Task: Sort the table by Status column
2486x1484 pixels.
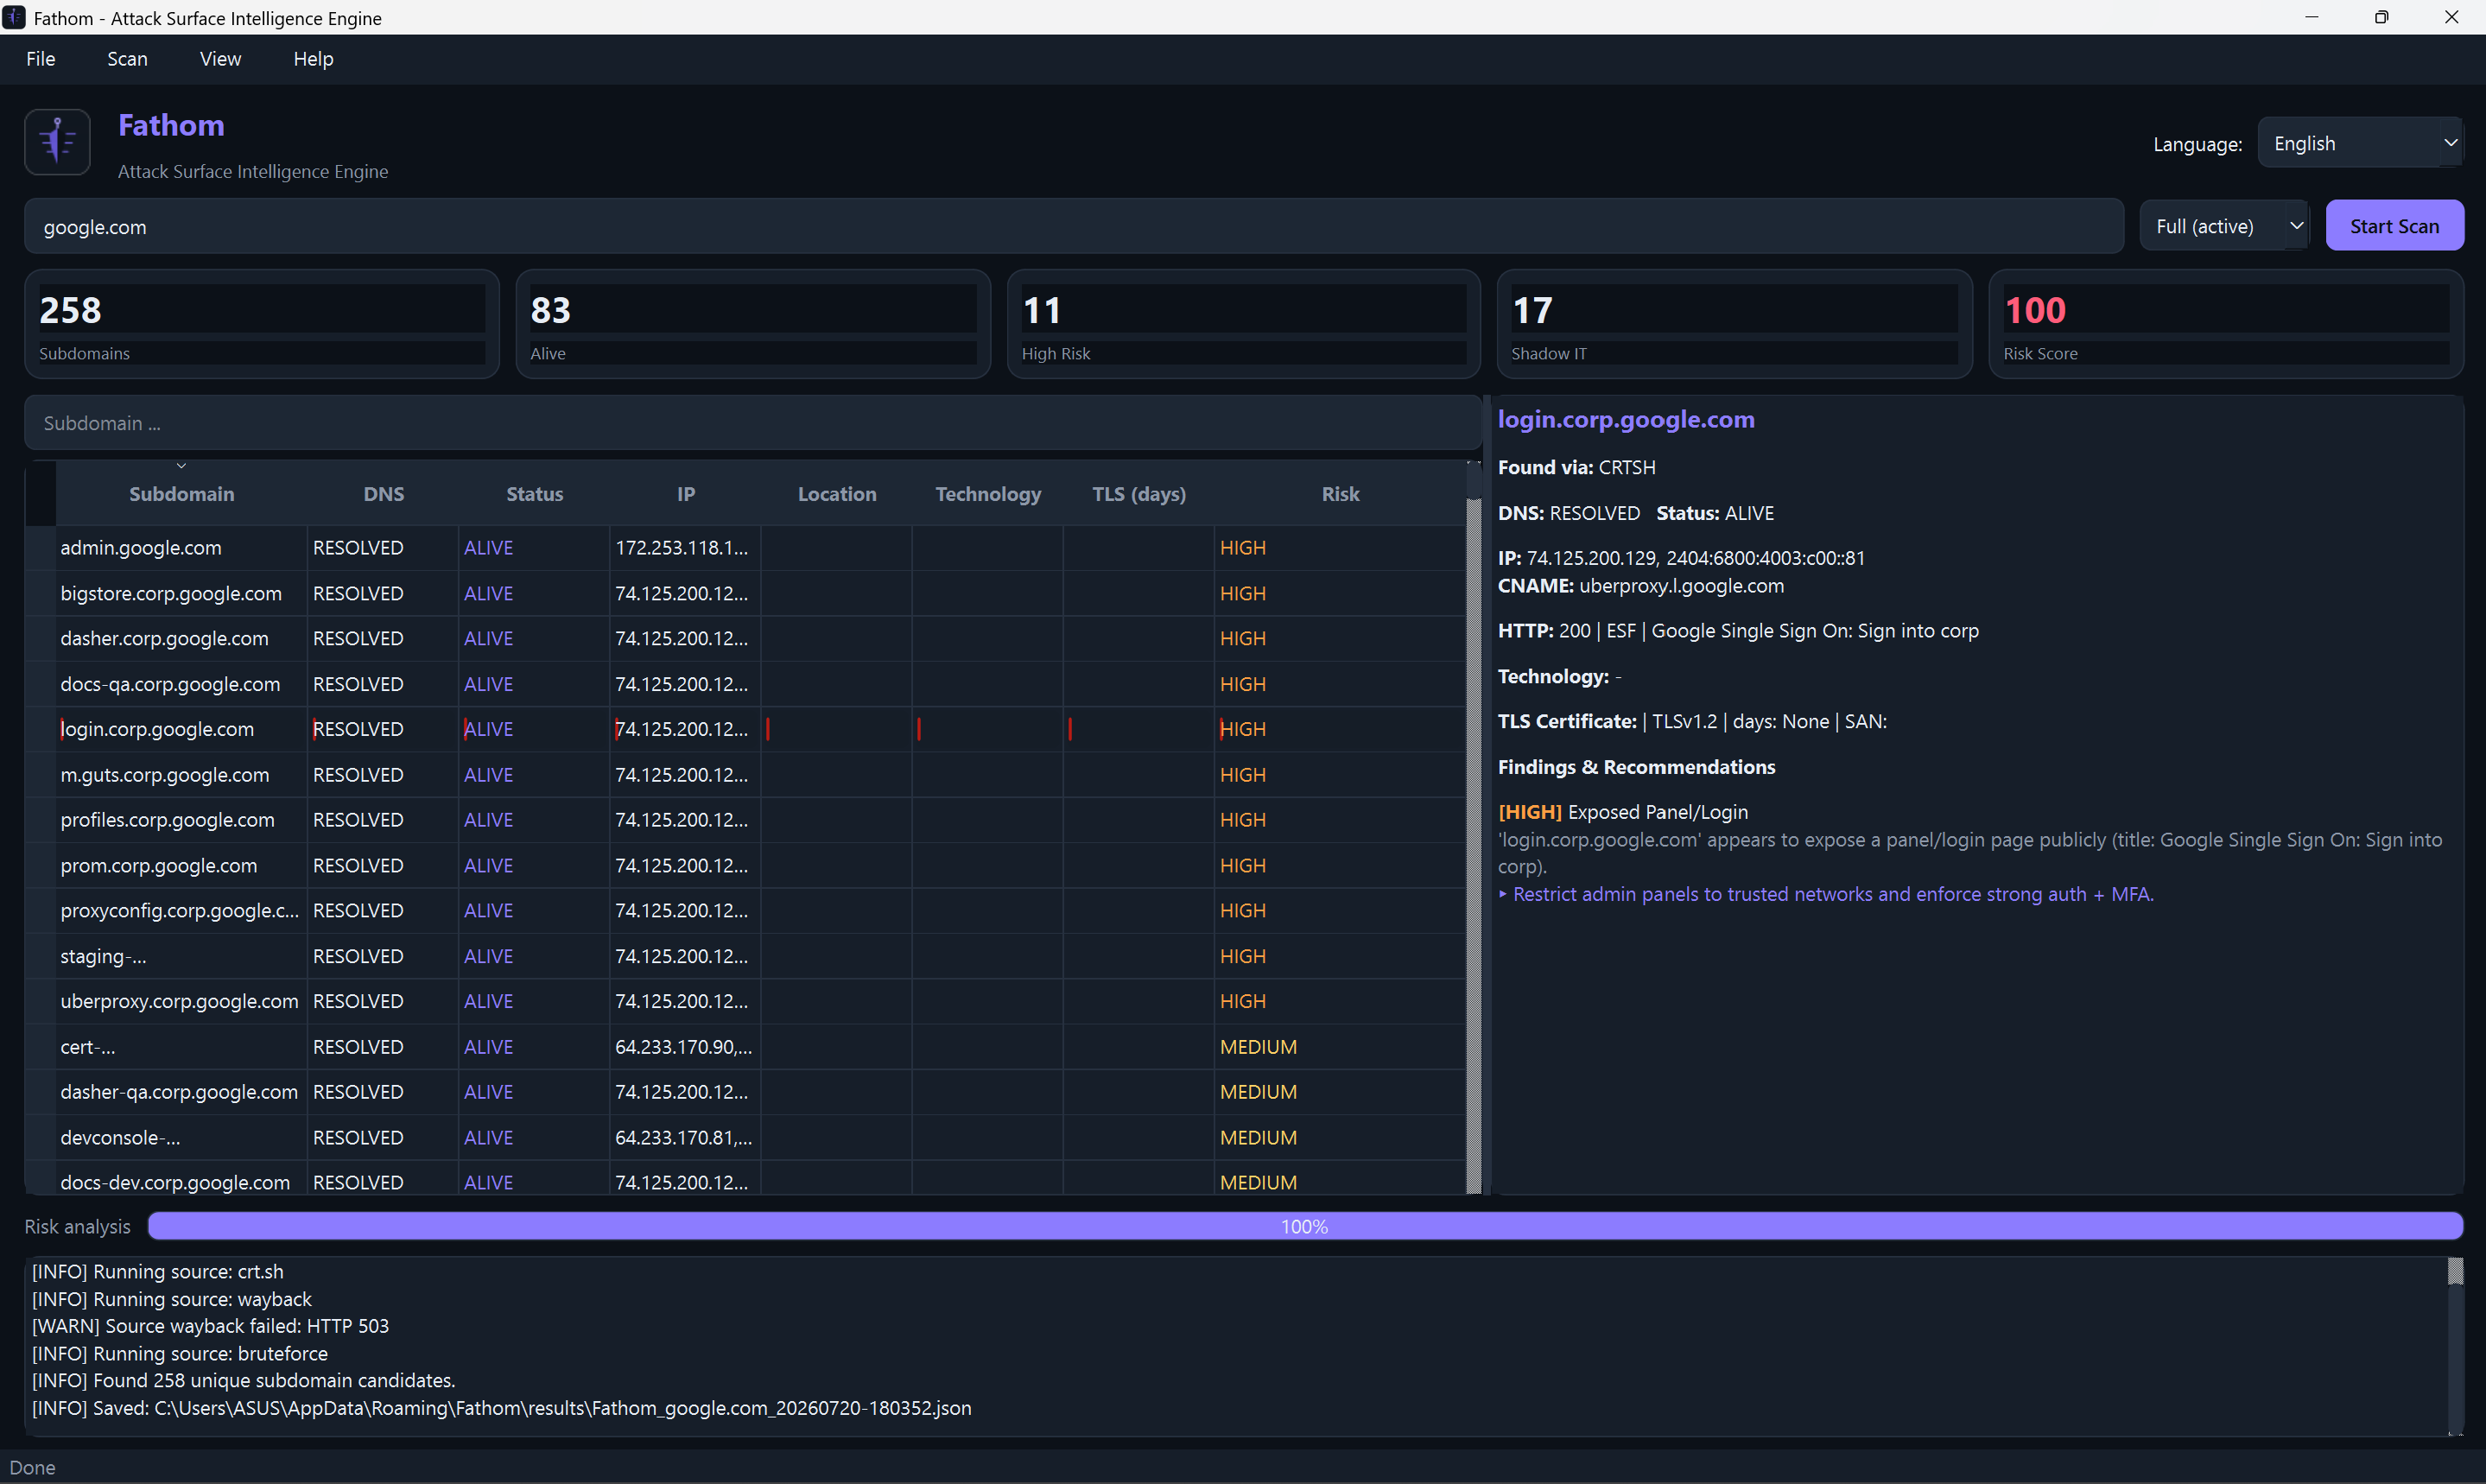Action: coord(534,494)
